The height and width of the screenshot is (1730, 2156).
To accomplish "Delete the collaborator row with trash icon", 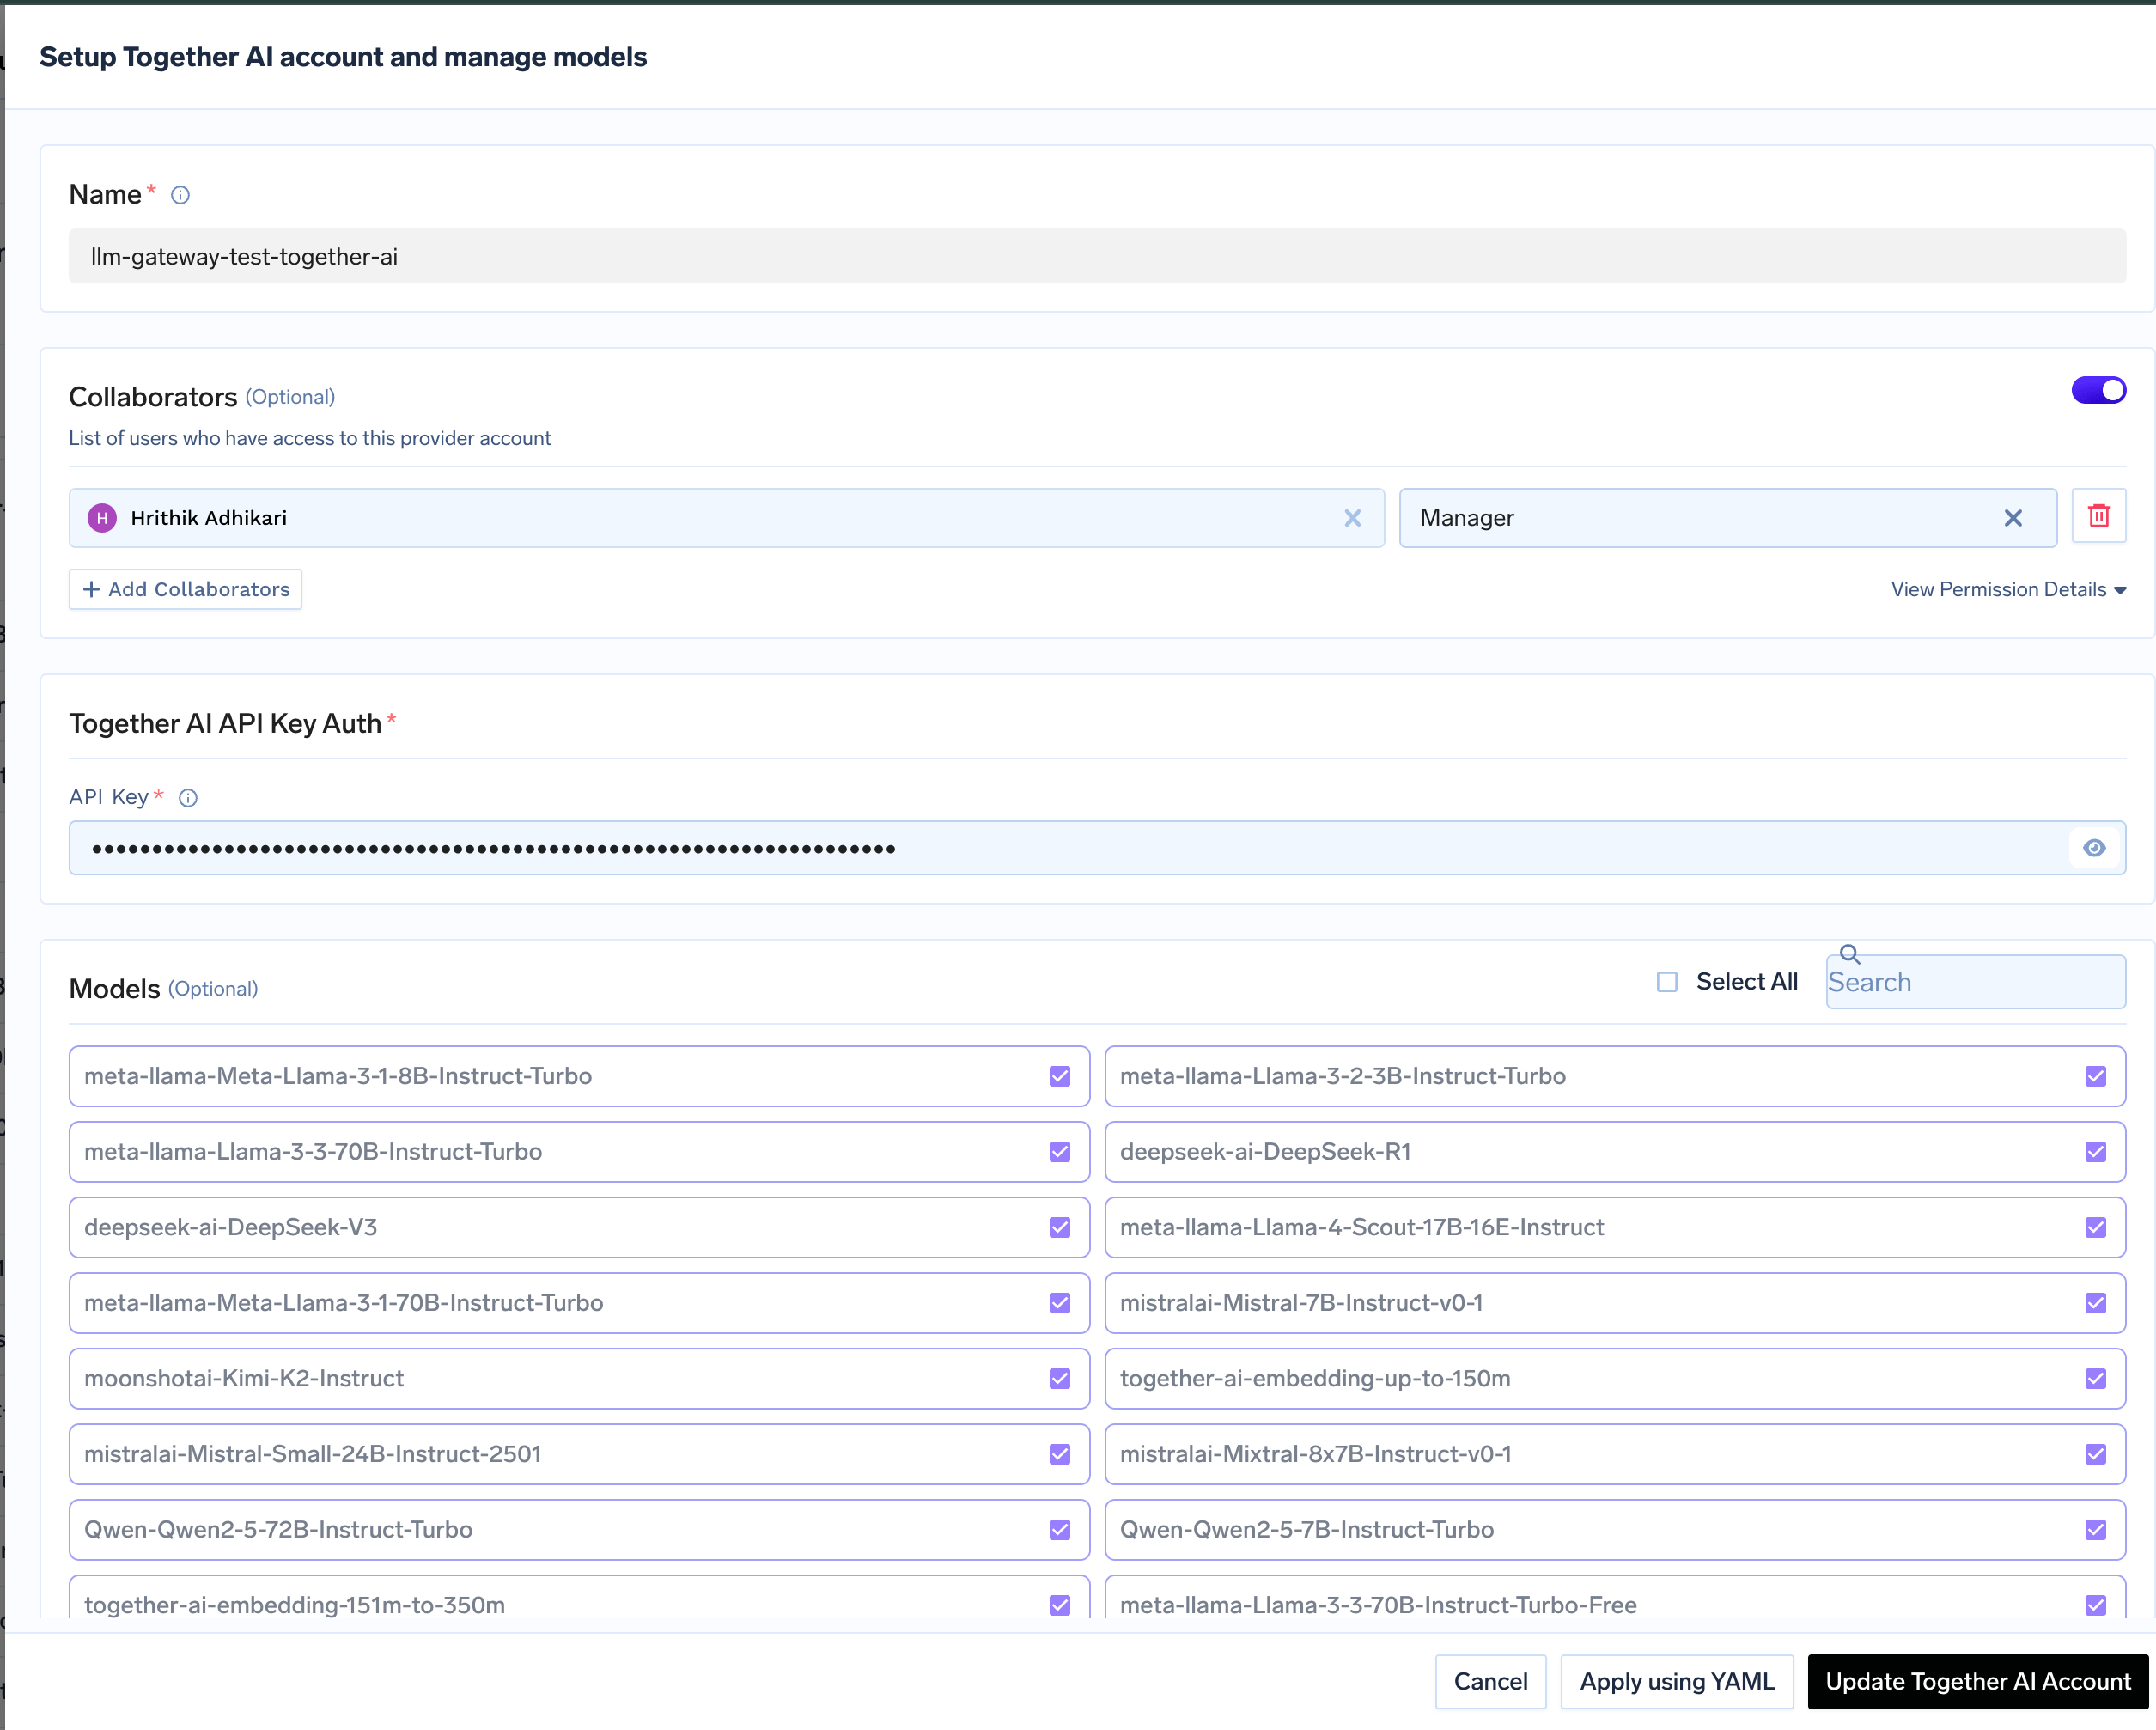I will coord(2099,516).
